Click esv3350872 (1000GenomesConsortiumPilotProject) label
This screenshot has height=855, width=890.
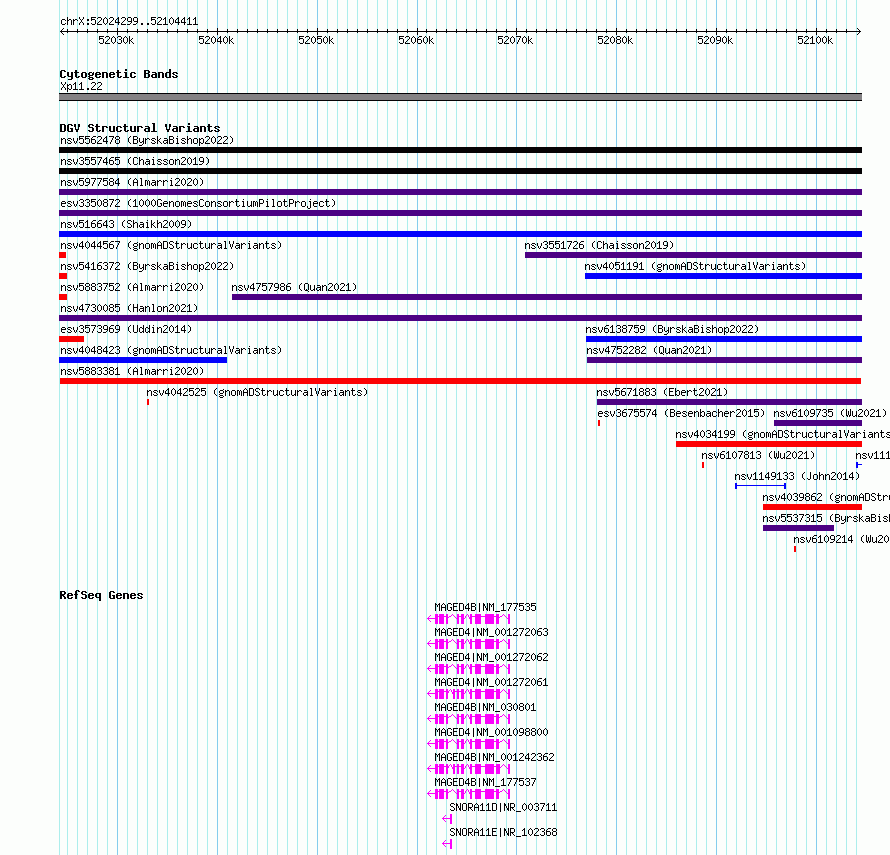tap(198, 203)
